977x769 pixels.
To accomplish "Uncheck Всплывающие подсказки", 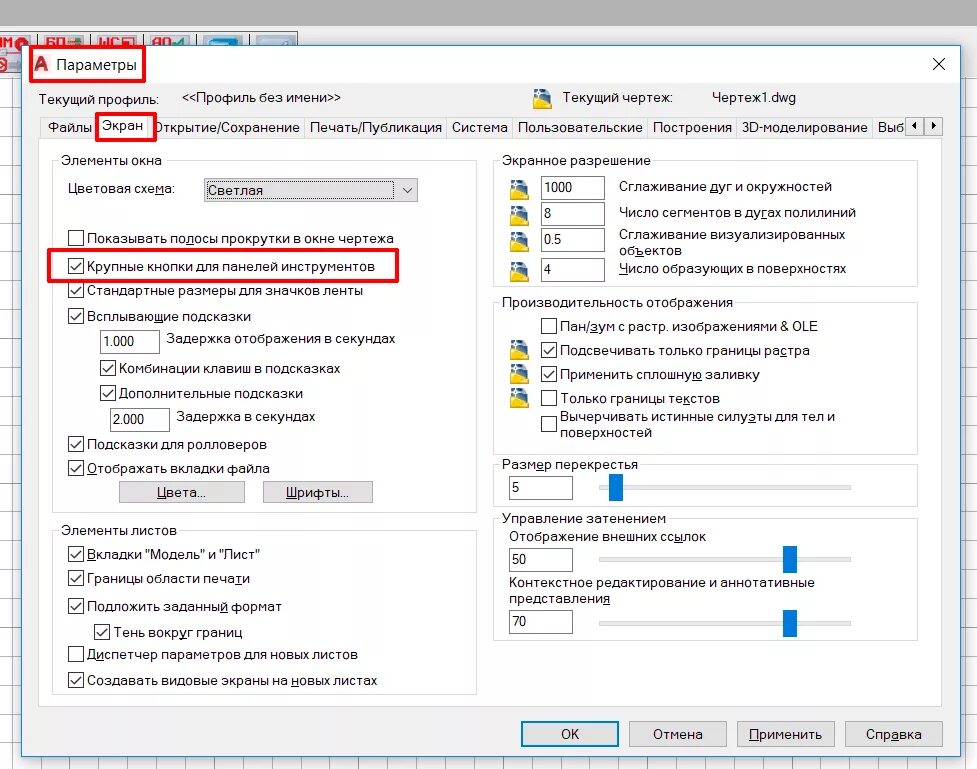I will (75, 316).
